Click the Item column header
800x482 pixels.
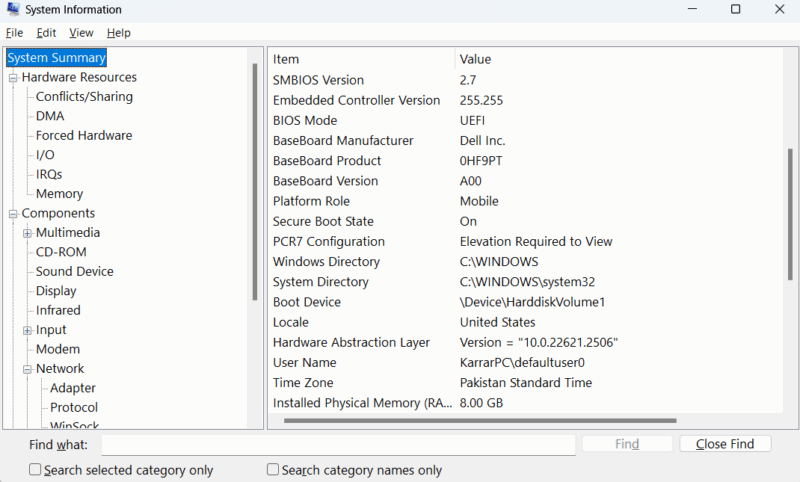click(362, 59)
